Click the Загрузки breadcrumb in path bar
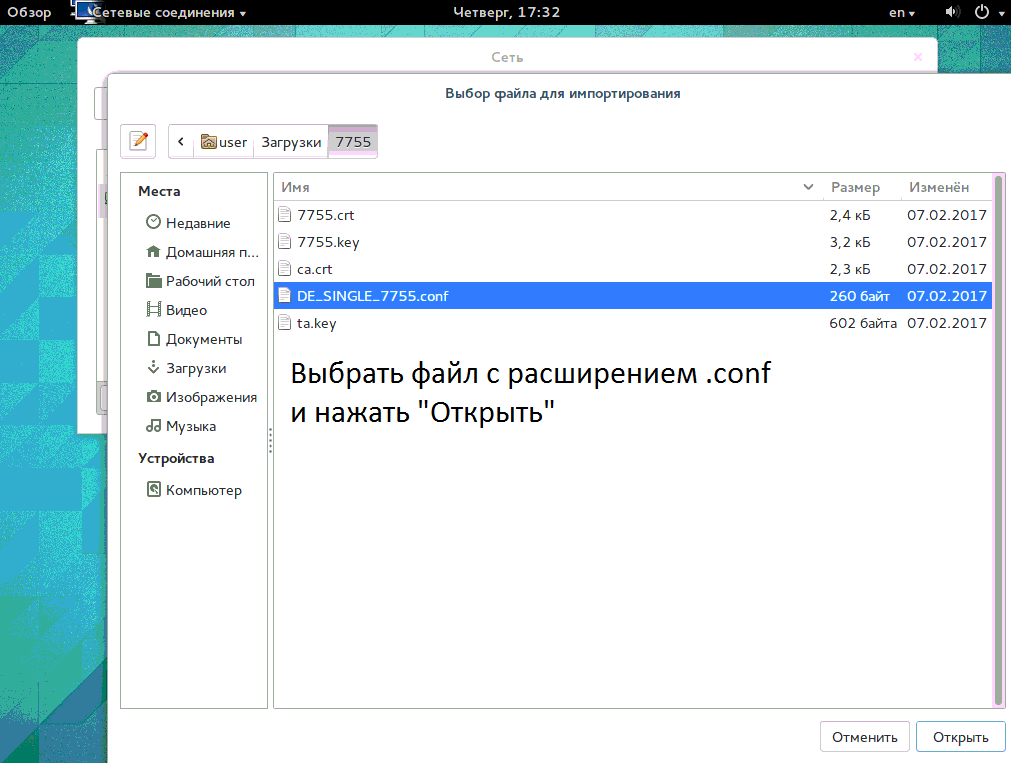Screen dimensions: 1011x763 point(291,142)
